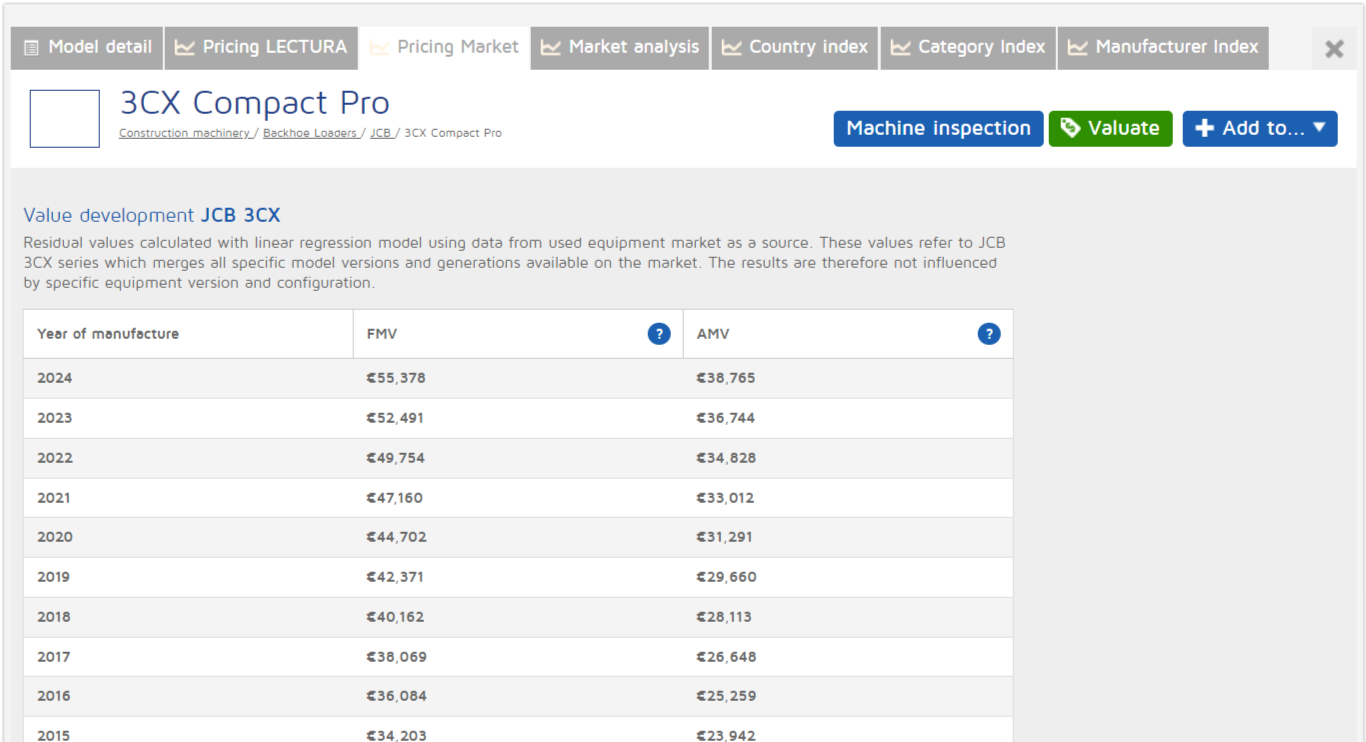Select the 2022 year cell
The image size is (1366, 742).
tap(55, 458)
